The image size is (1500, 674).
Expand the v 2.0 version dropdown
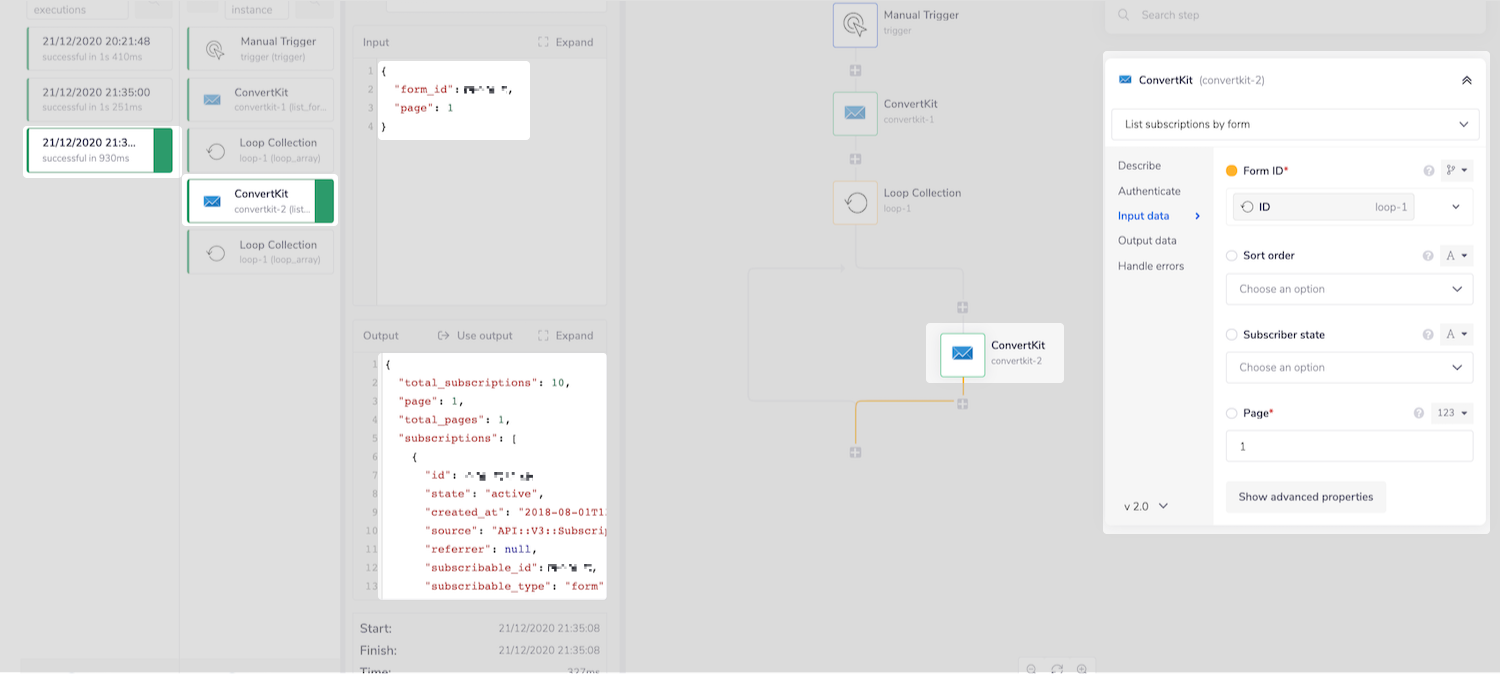pos(1142,506)
